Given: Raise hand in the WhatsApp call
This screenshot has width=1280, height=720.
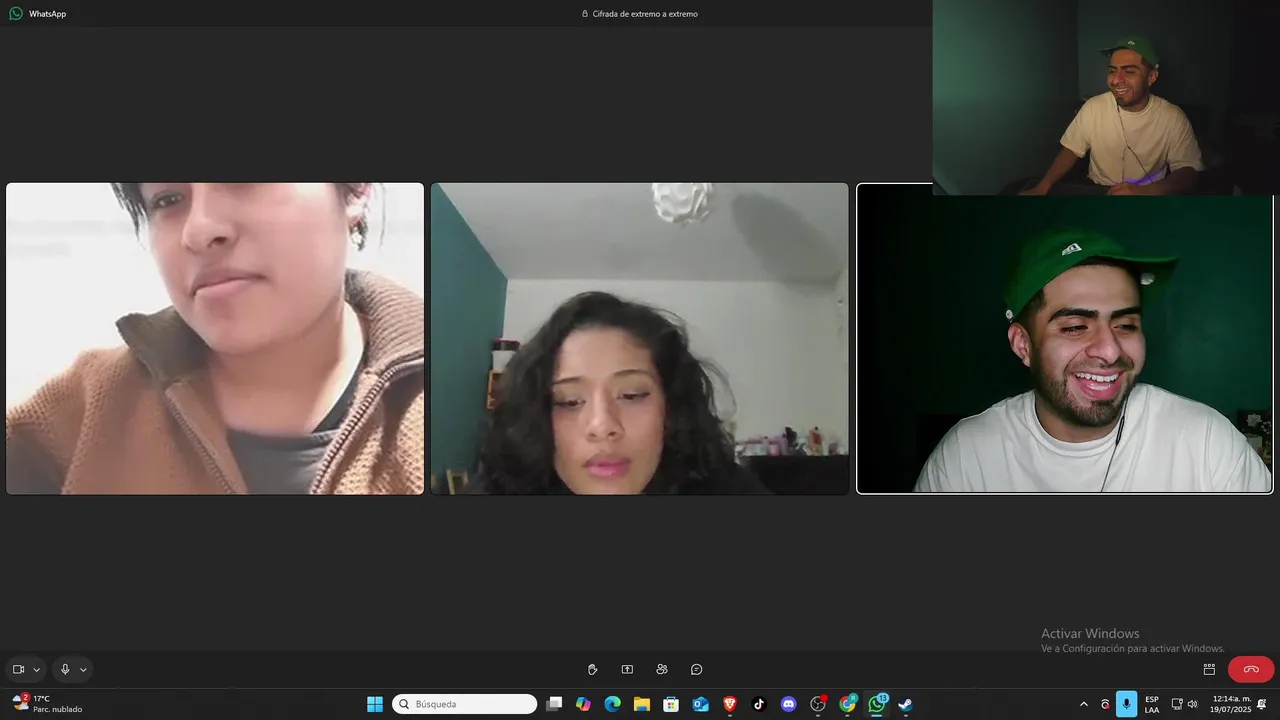Looking at the screenshot, I should (x=592, y=669).
